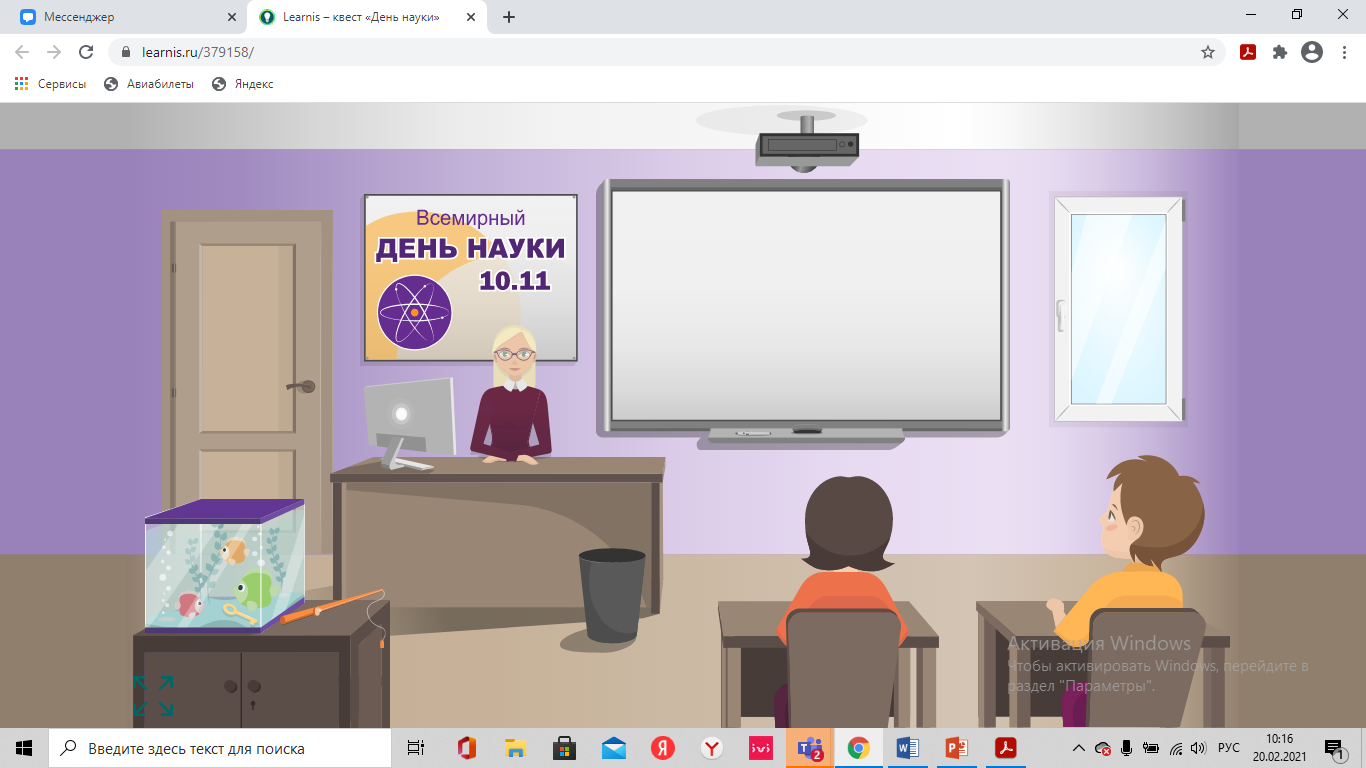This screenshot has height=768, width=1366.
Task: Click the golden key in the aquarium
Action: point(240,614)
